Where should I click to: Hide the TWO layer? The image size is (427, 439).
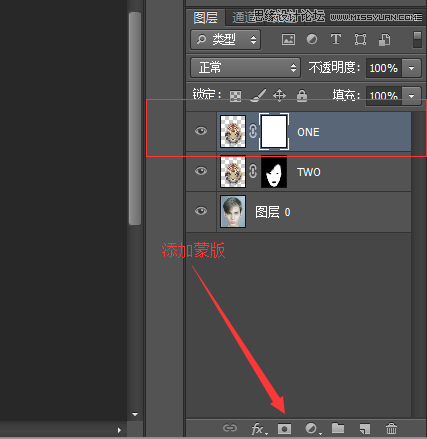tap(201, 171)
